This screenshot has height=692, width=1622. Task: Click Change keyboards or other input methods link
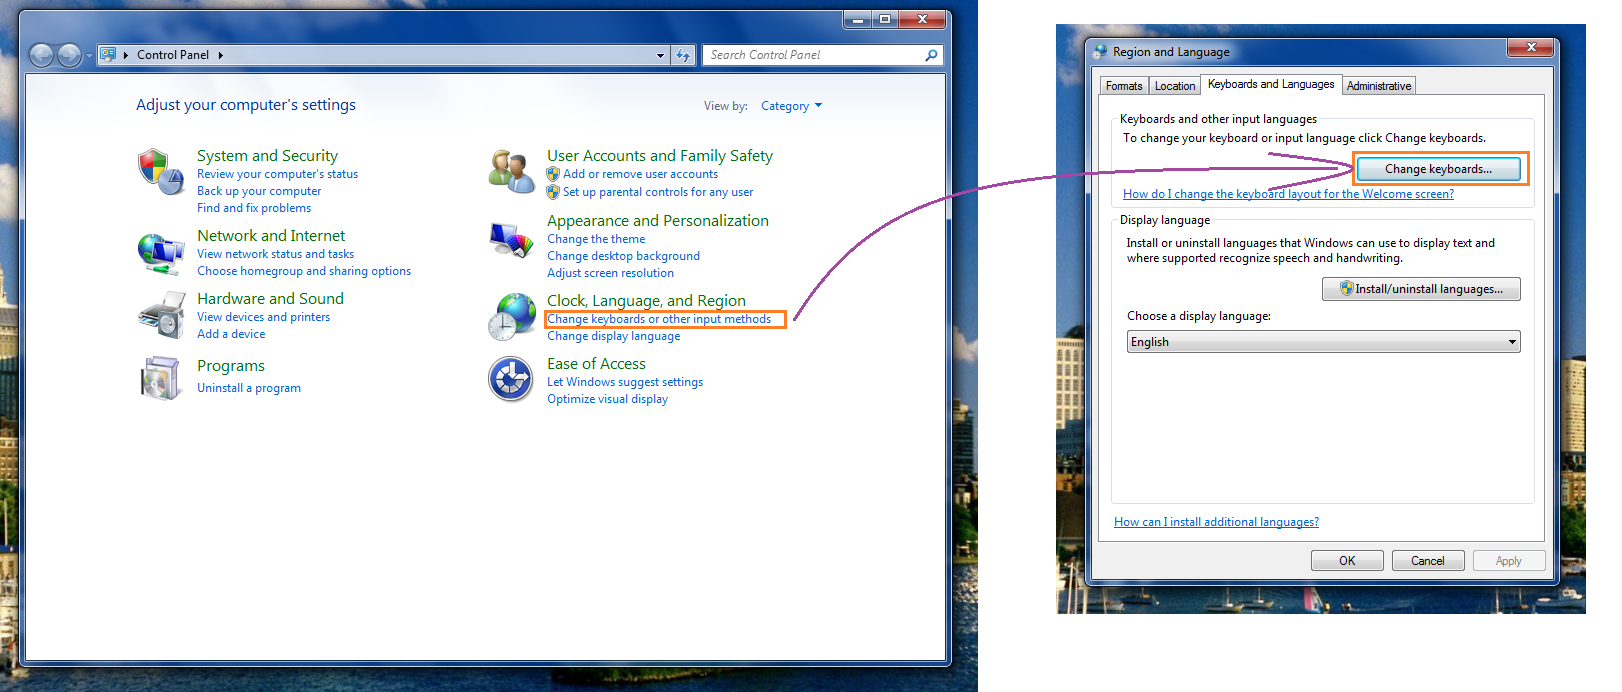659,319
